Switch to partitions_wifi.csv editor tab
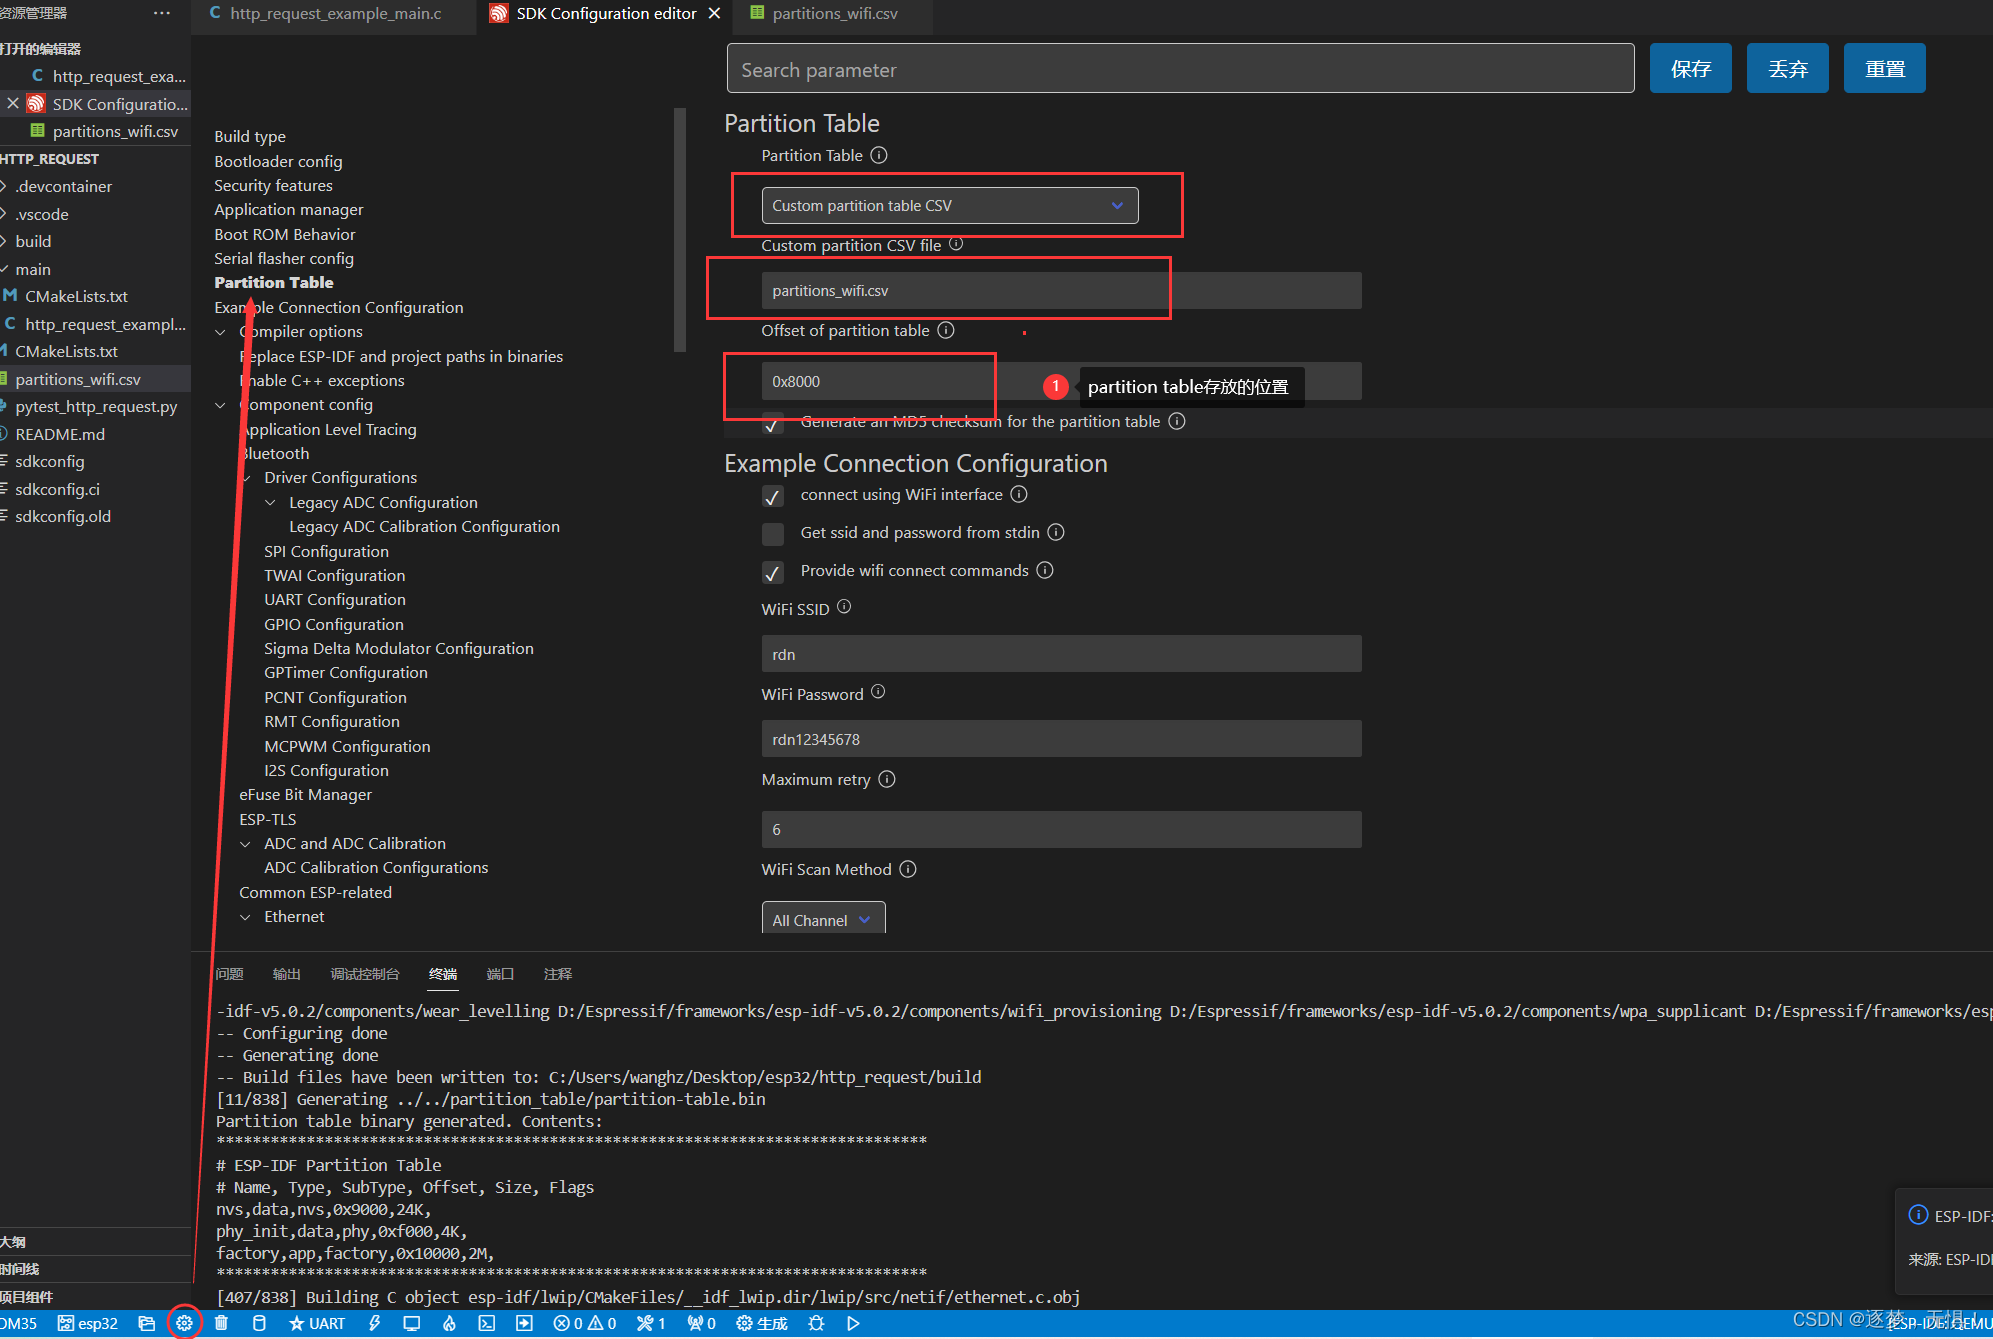This screenshot has height=1339, width=1993. (834, 14)
